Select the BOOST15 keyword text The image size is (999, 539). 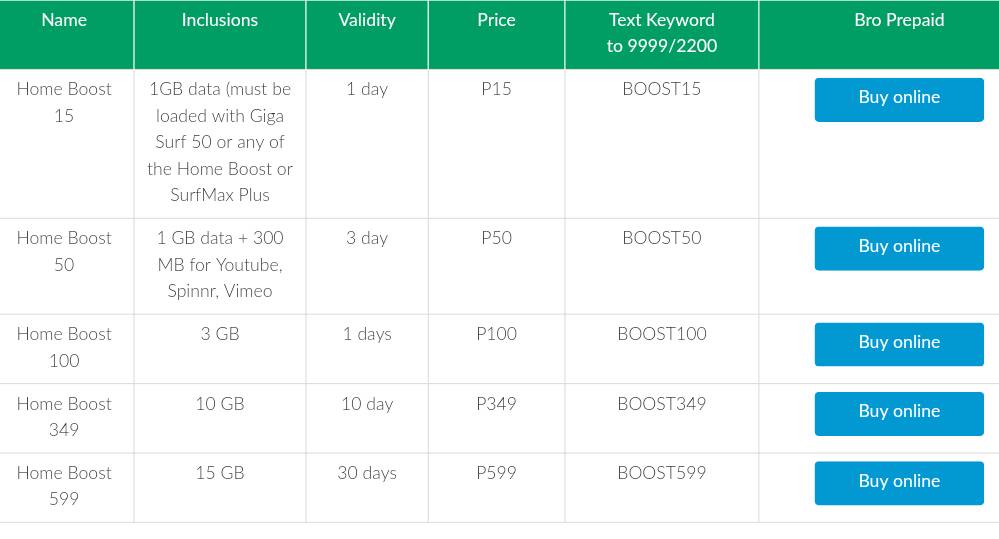point(661,89)
